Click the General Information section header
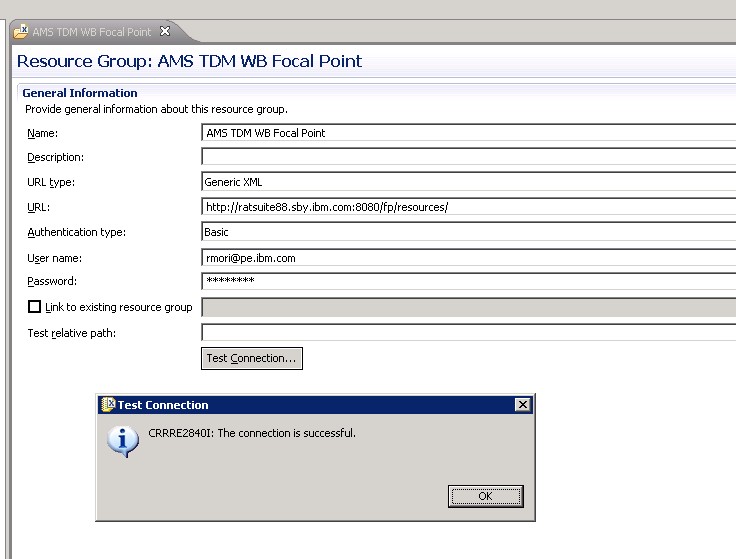The width and height of the screenshot is (736, 559). click(x=80, y=93)
